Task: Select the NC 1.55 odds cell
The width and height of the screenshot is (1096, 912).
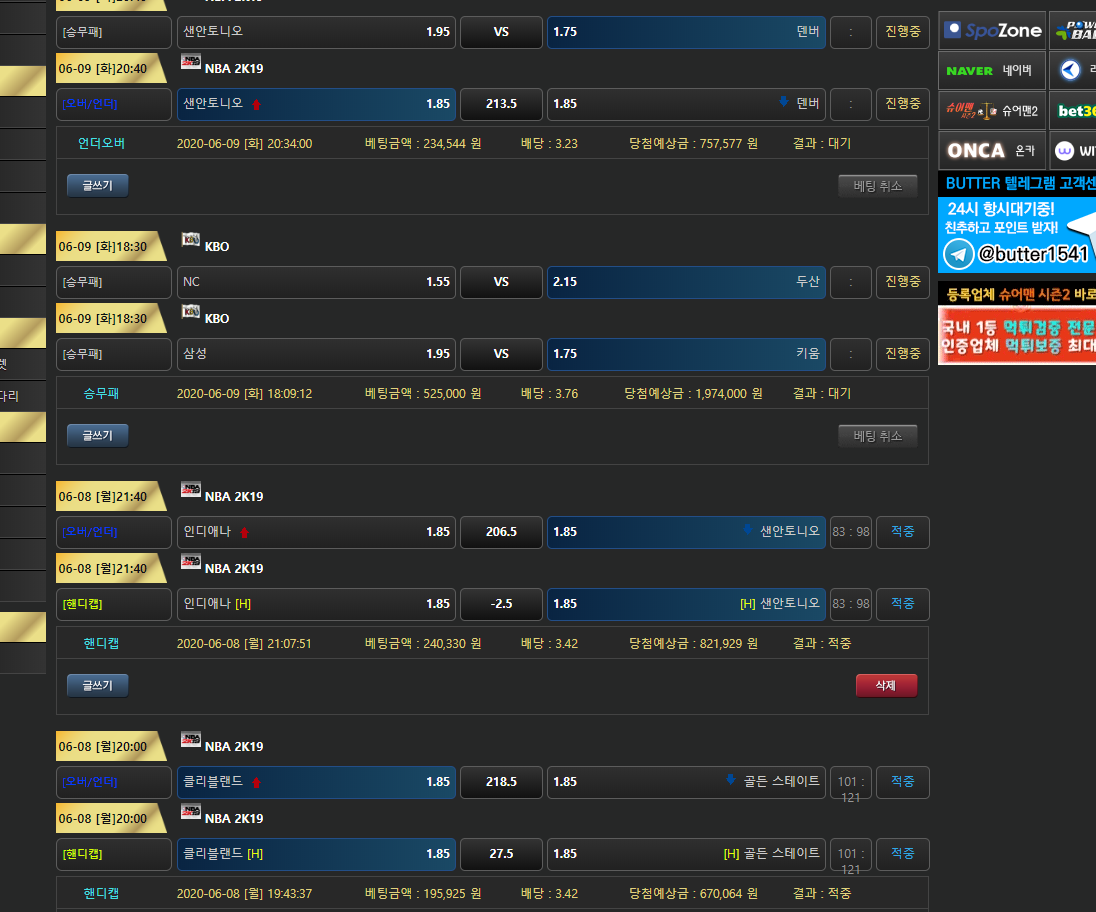Action: pyautogui.click(x=316, y=282)
